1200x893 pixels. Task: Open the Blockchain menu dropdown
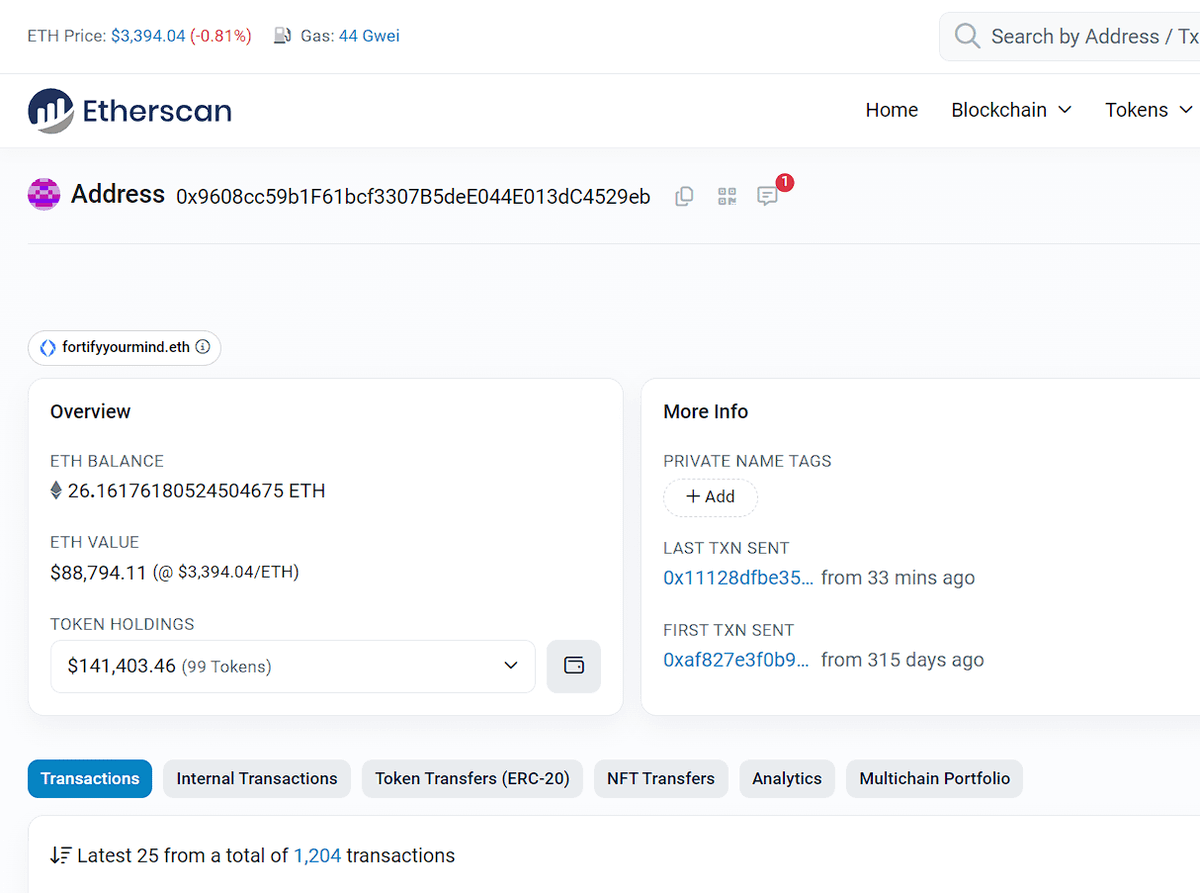(1011, 110)
